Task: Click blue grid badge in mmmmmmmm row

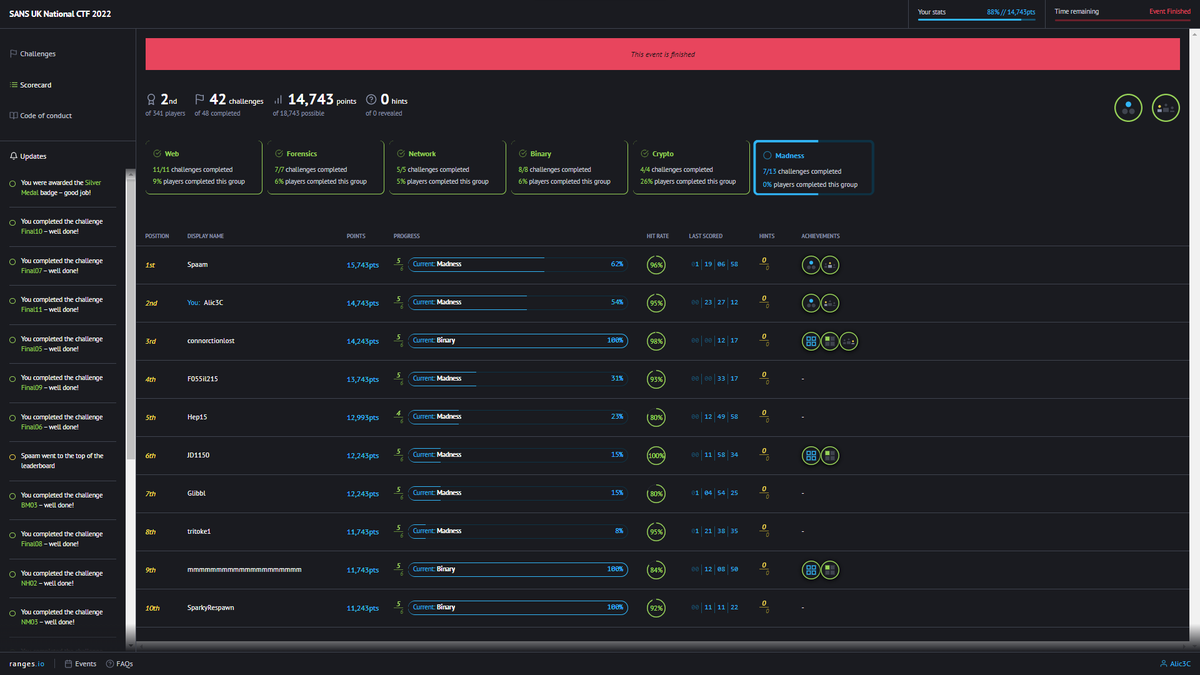Action: tap(811, 569)
